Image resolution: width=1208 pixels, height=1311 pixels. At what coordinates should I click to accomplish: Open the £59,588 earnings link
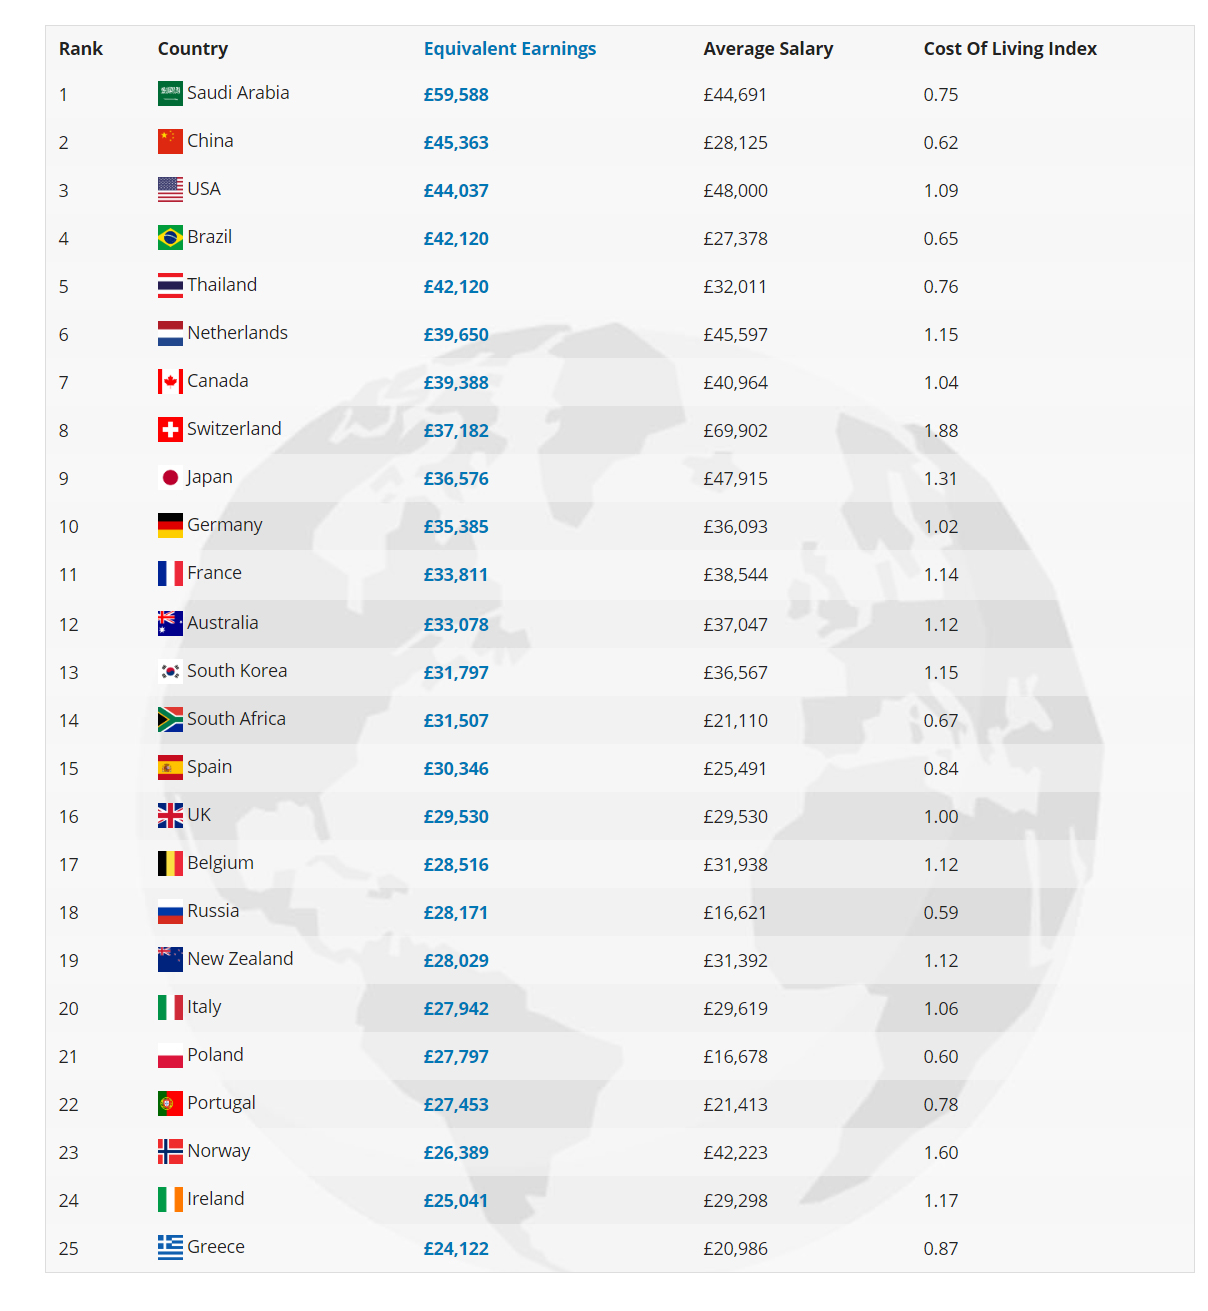[456, 95]
